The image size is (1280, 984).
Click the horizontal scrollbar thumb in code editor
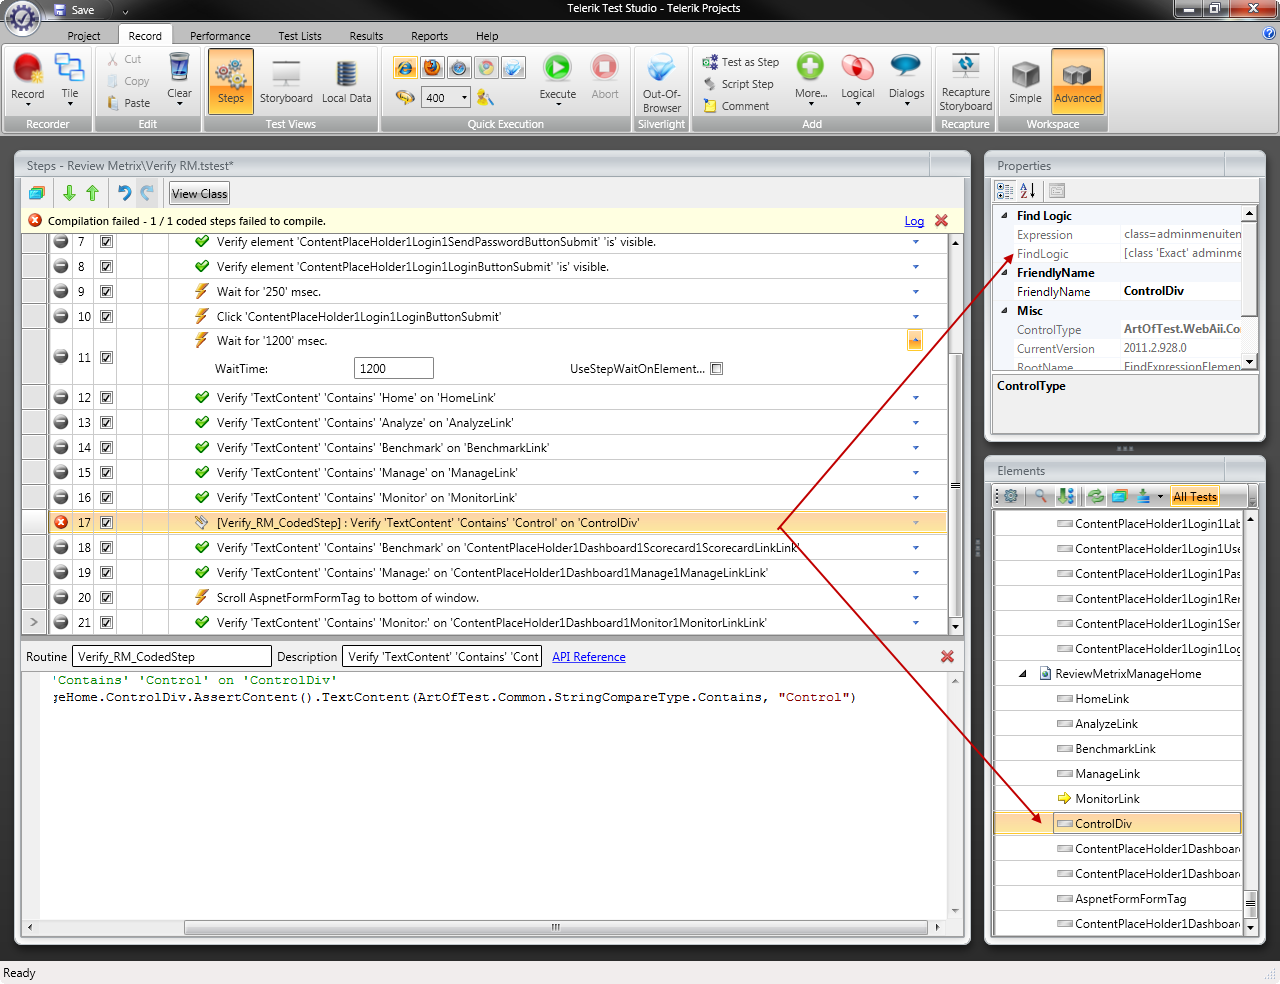point(555,927)
